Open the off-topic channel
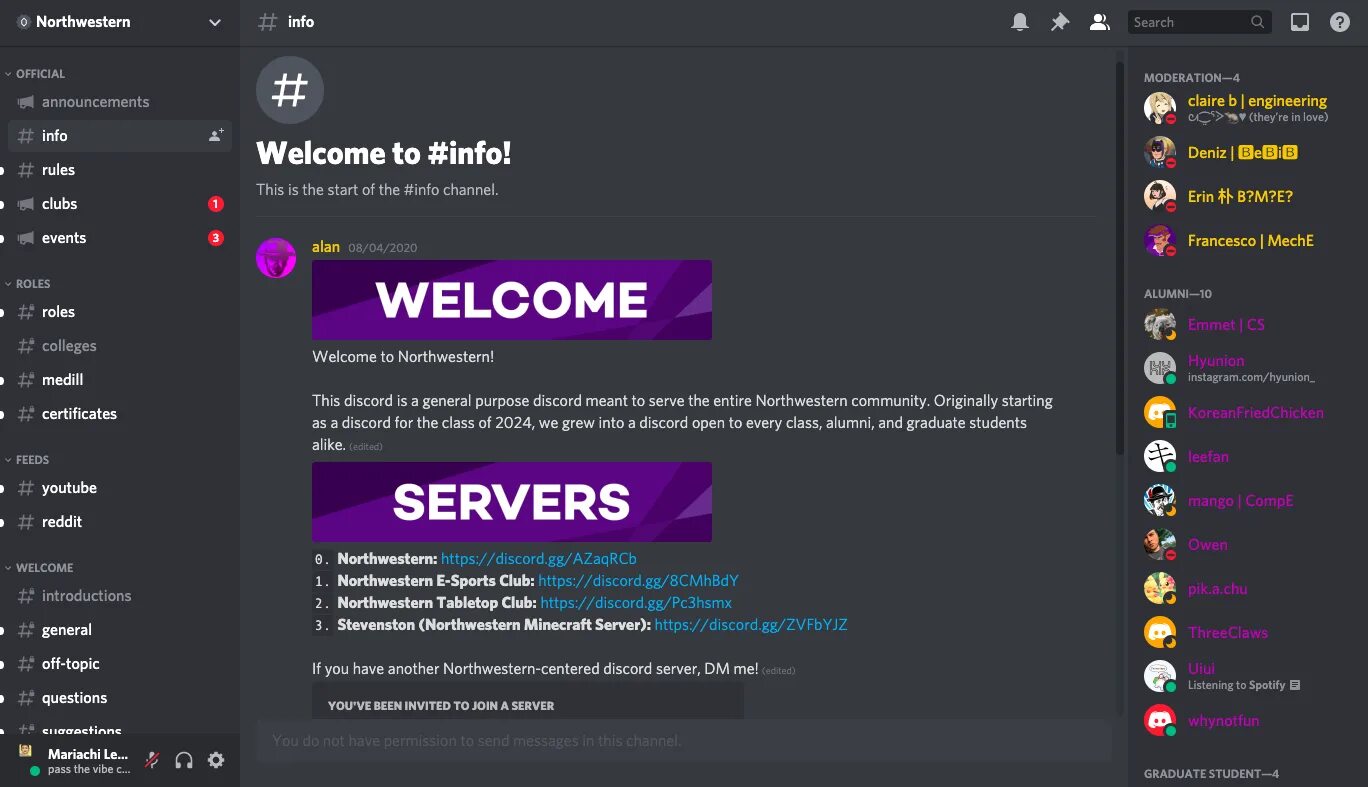Image resolution: width=1368 pixels, height=787 pixels. [x=120, y=664]
